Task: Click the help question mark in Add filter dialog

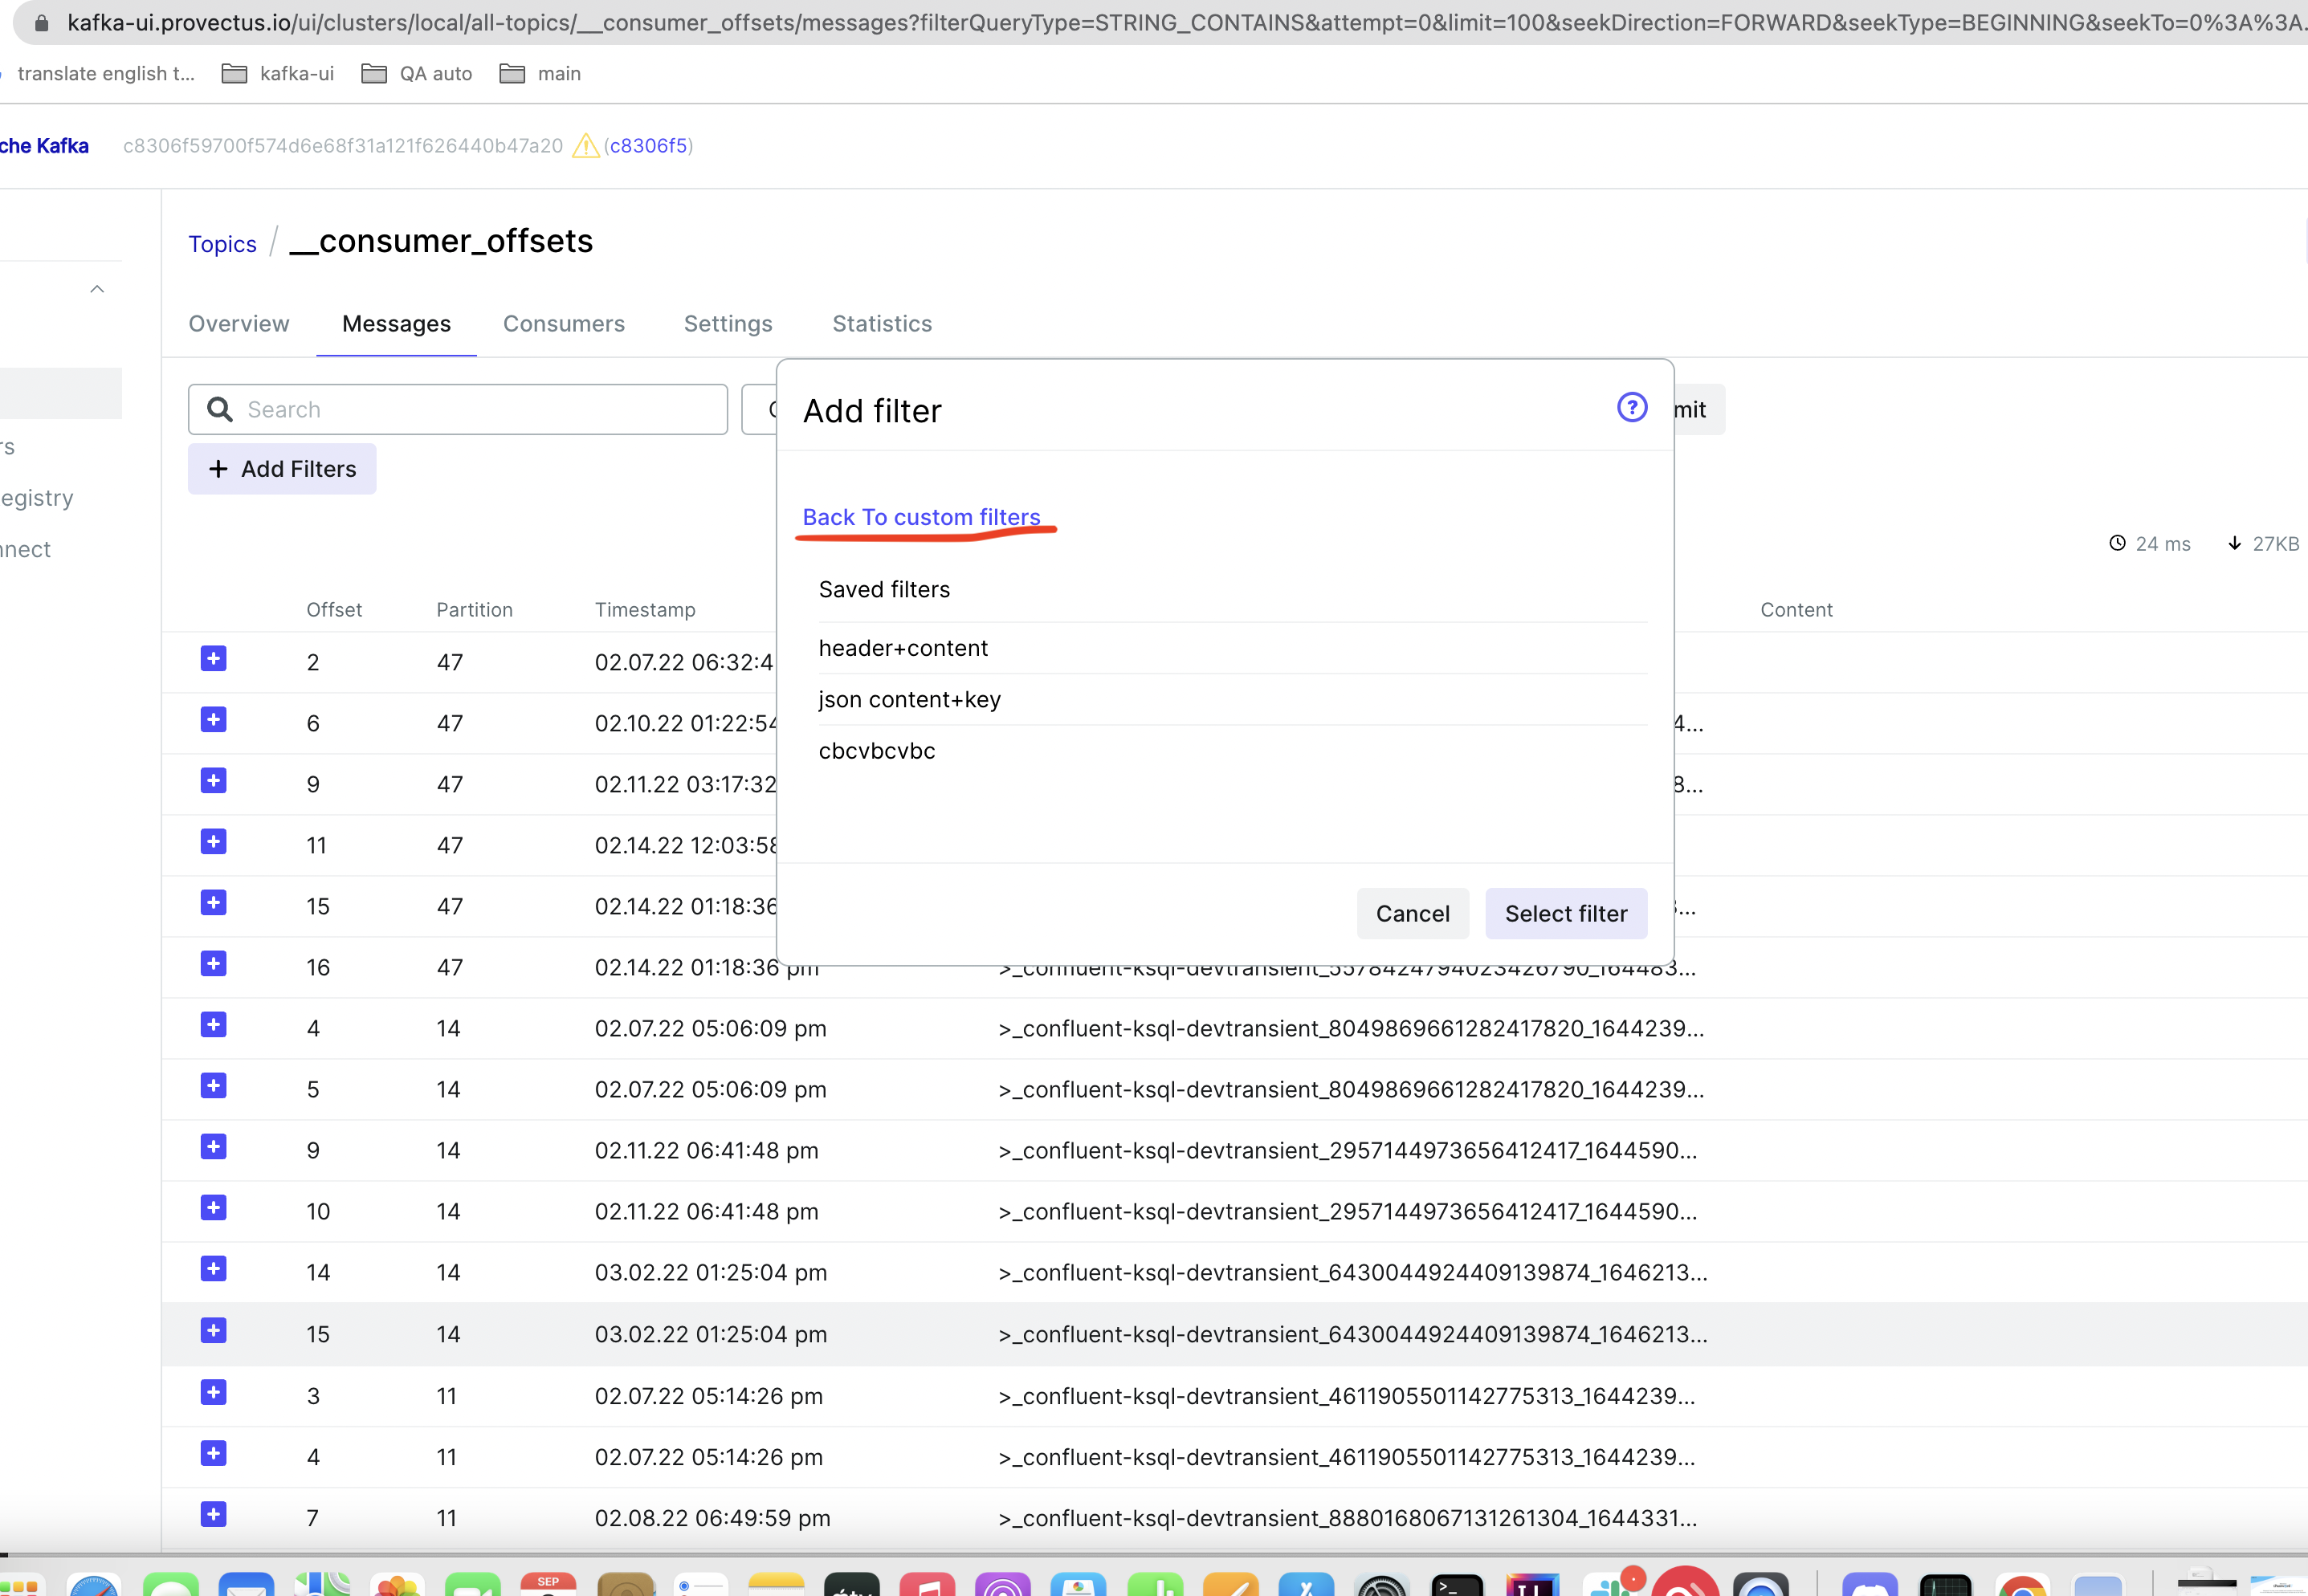Action: [x=1631, y=408]
